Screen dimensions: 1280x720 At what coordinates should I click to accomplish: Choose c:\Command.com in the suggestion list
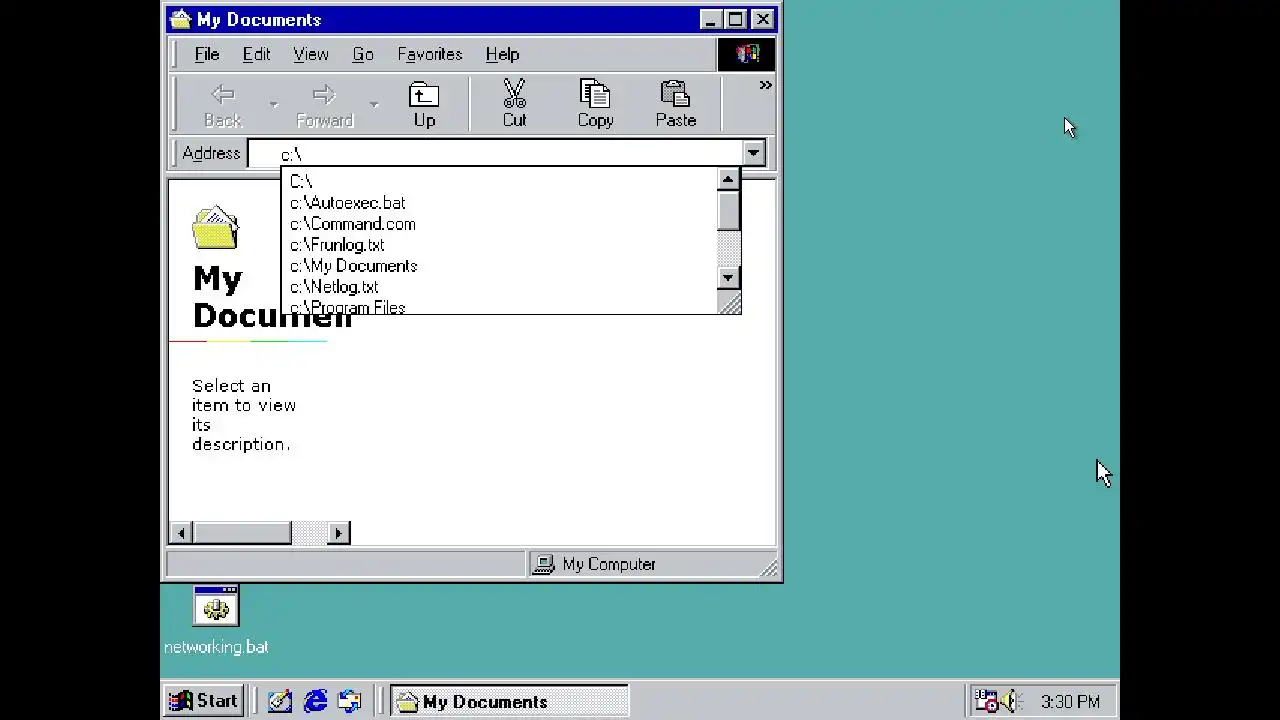(x=500, y=224)
